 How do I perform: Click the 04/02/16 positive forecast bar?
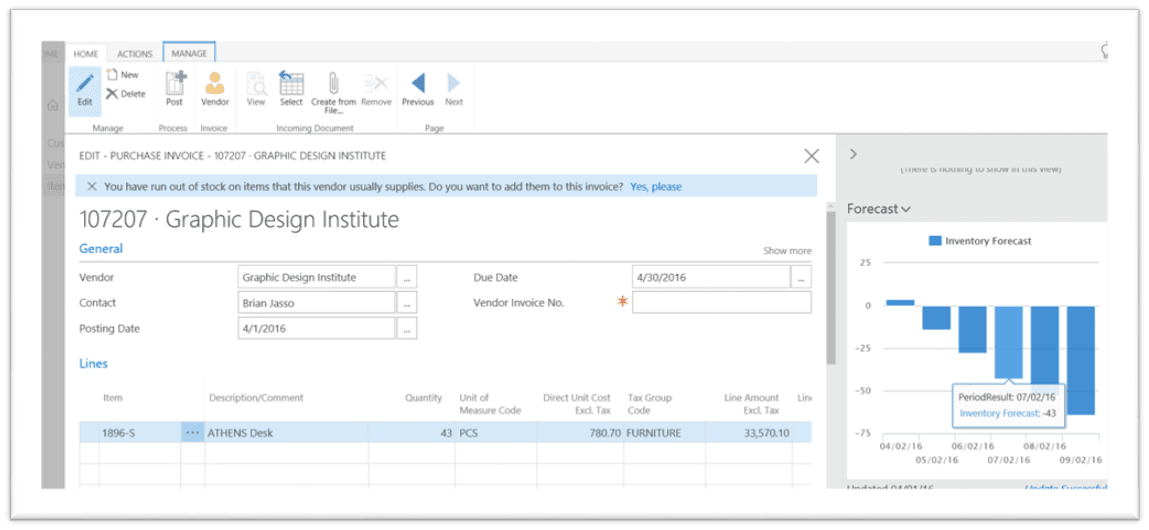900,302
